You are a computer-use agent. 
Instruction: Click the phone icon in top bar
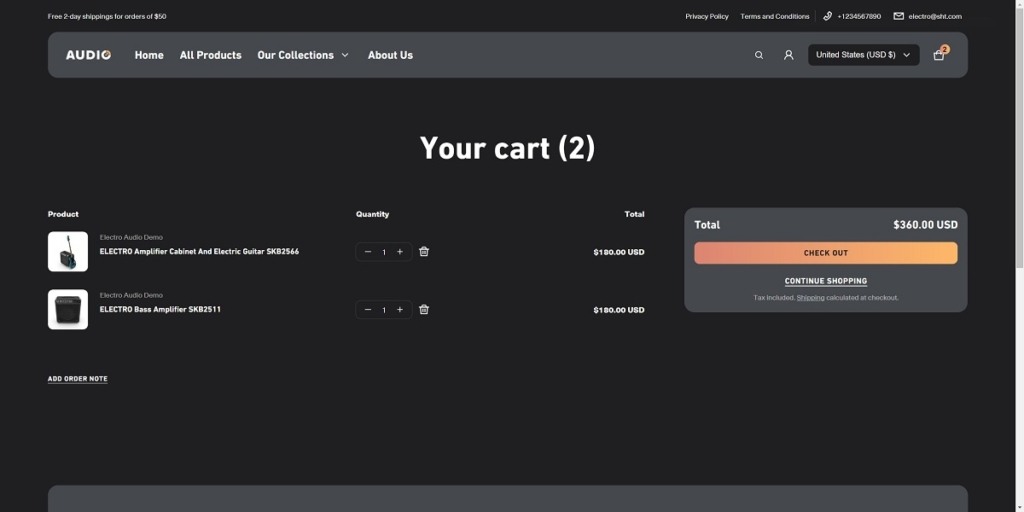(828, 16)
